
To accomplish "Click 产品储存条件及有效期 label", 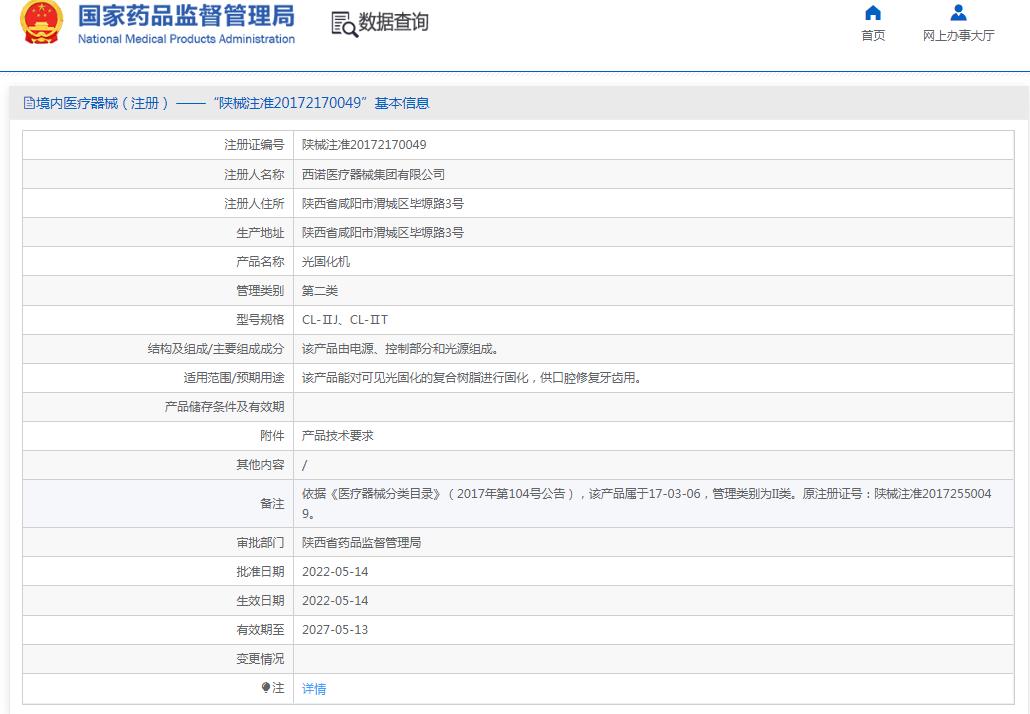I will (x=224, y=407).
